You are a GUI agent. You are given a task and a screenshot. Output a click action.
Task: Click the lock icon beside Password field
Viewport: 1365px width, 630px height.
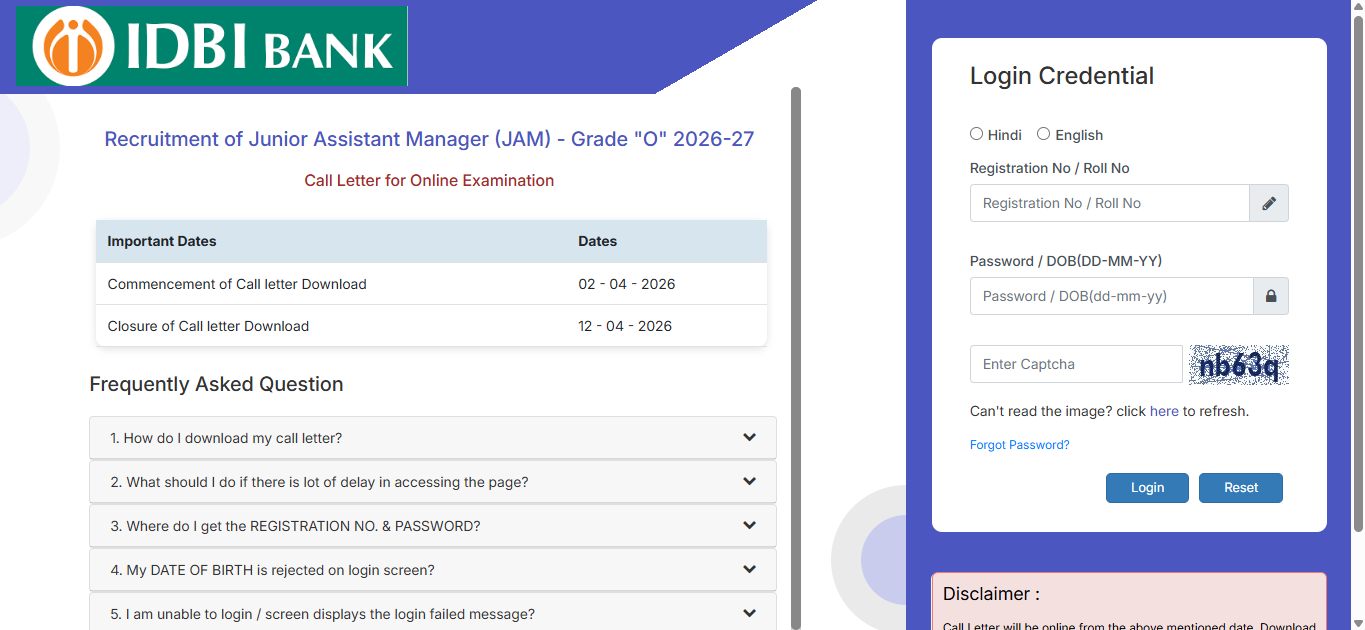point(1271,296)
